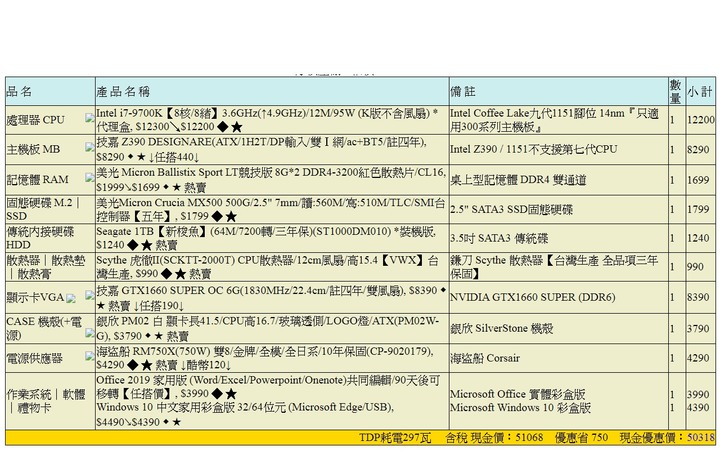Click the HDD subtotal 1240
This screenshot has width=720, height=455.
pos(698,238)
